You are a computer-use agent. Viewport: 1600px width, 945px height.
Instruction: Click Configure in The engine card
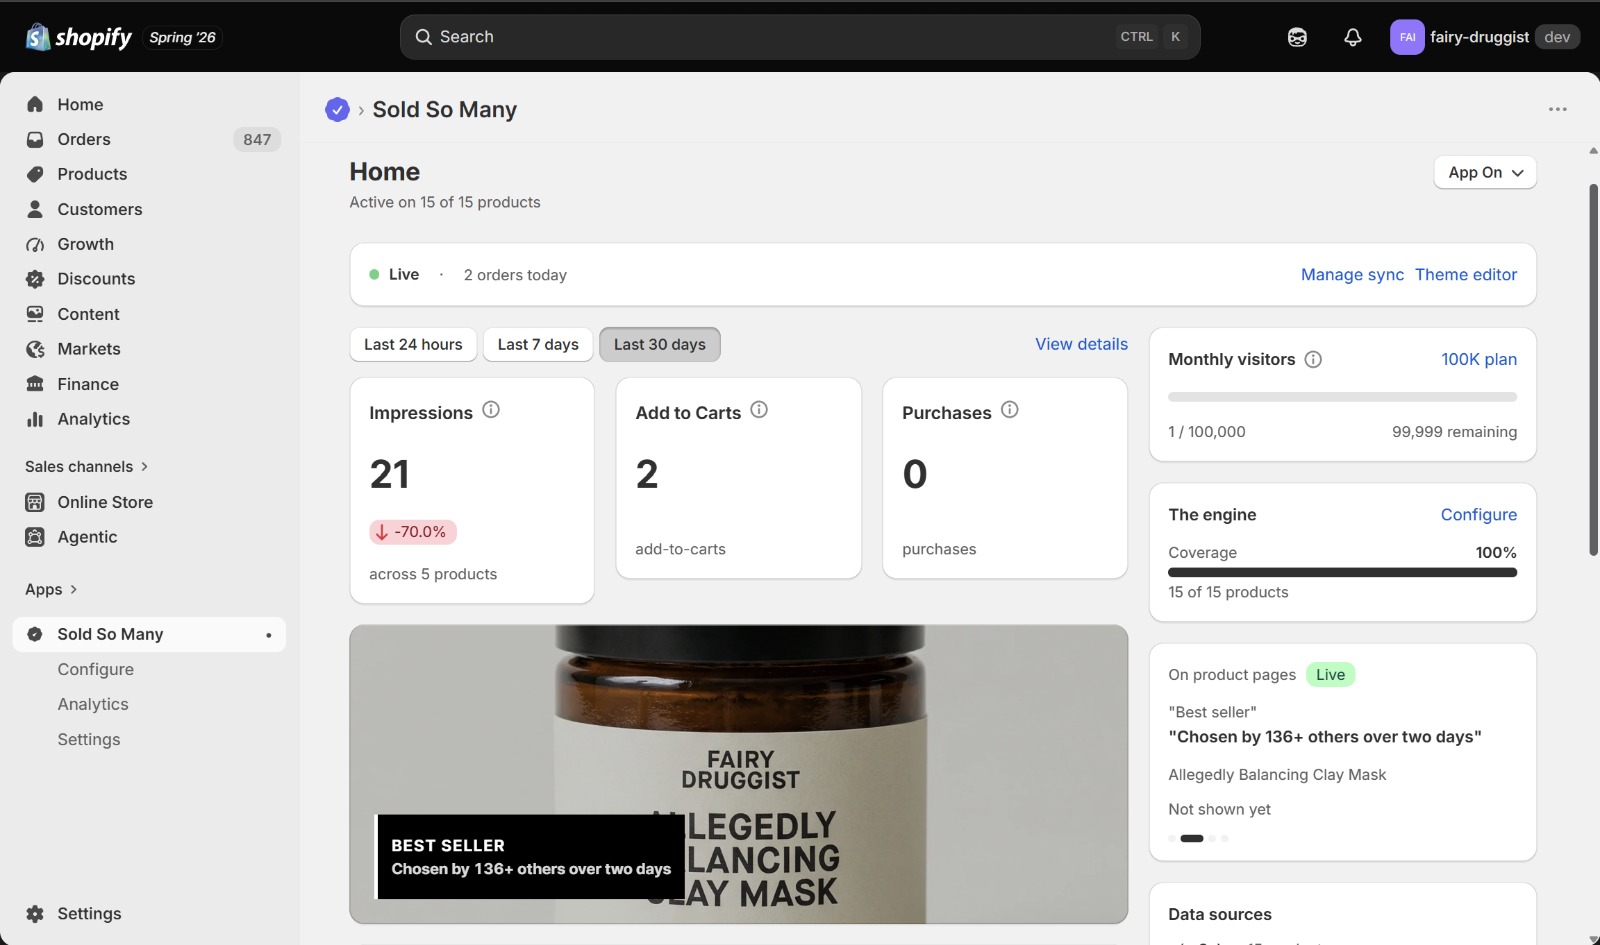click(1479, 514)
